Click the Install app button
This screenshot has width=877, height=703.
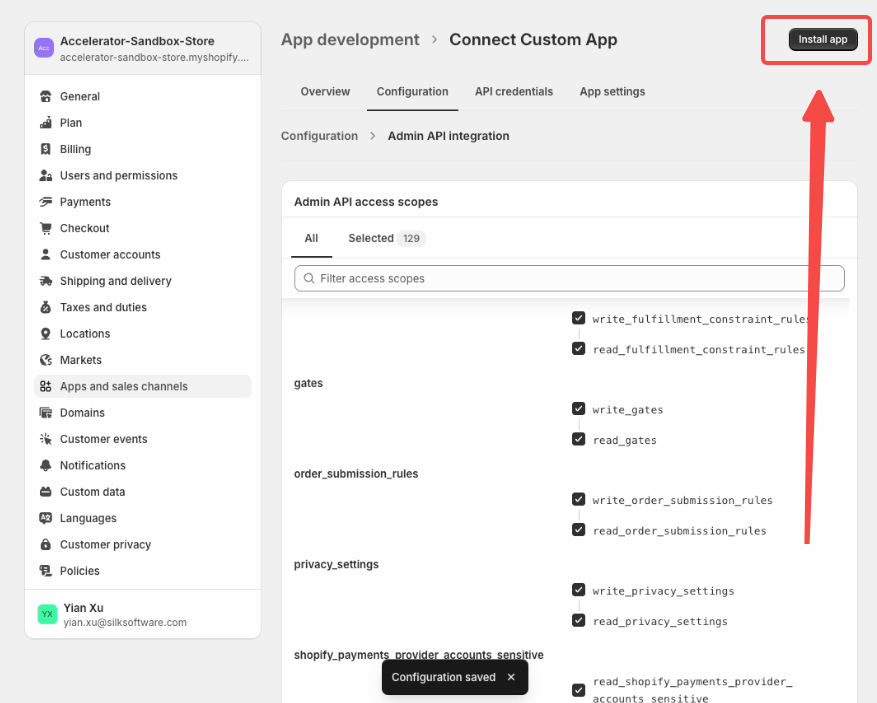[x=823, y=39]
